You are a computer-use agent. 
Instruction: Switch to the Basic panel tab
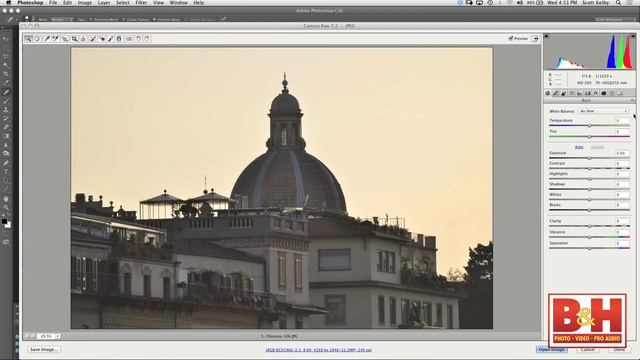coord(548,93)
